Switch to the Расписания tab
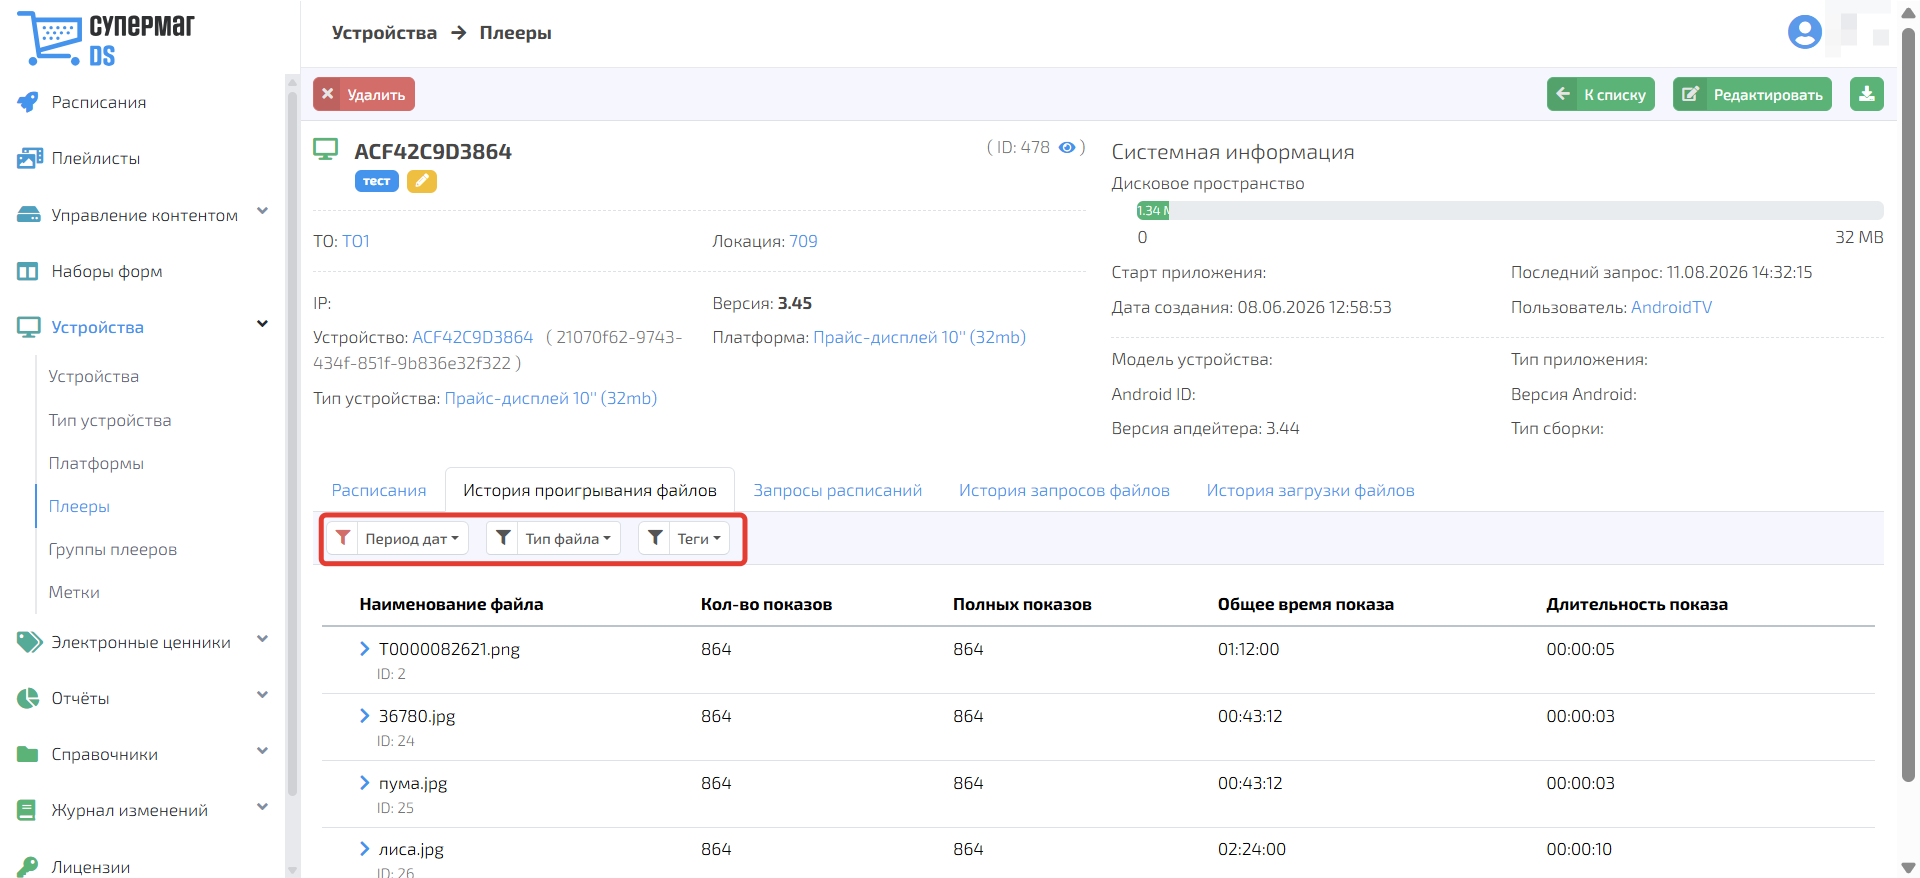1920x878 pixels. click(379, 490)
